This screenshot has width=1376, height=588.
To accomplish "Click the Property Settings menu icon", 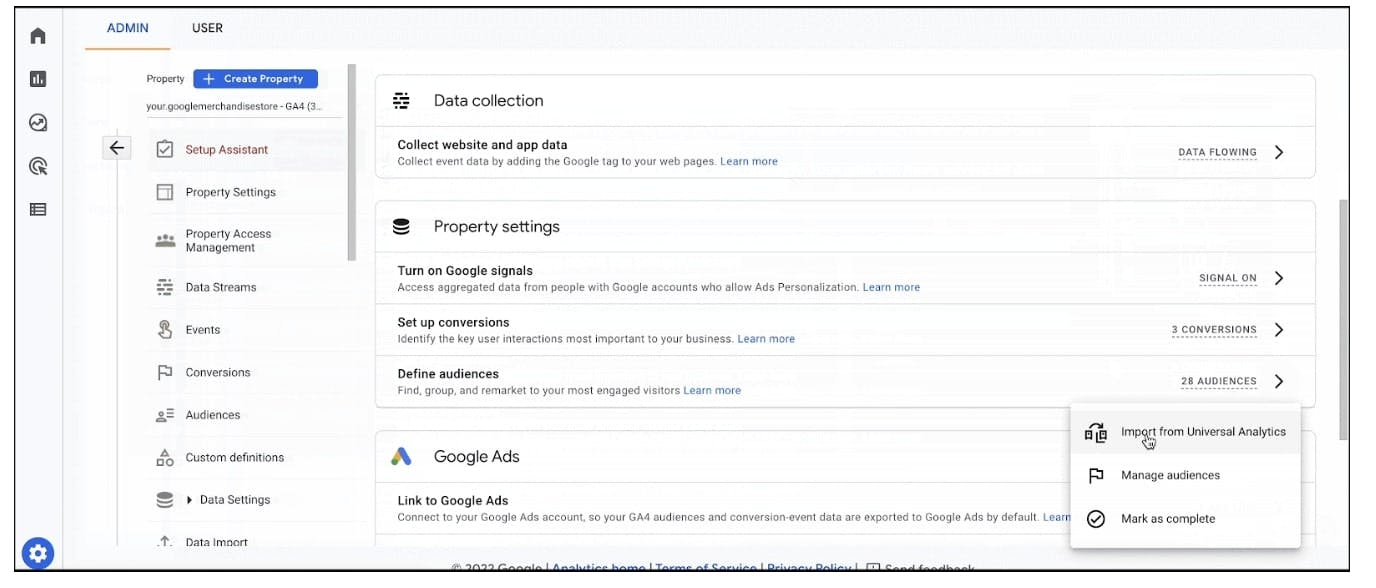I will click(165, 192).
